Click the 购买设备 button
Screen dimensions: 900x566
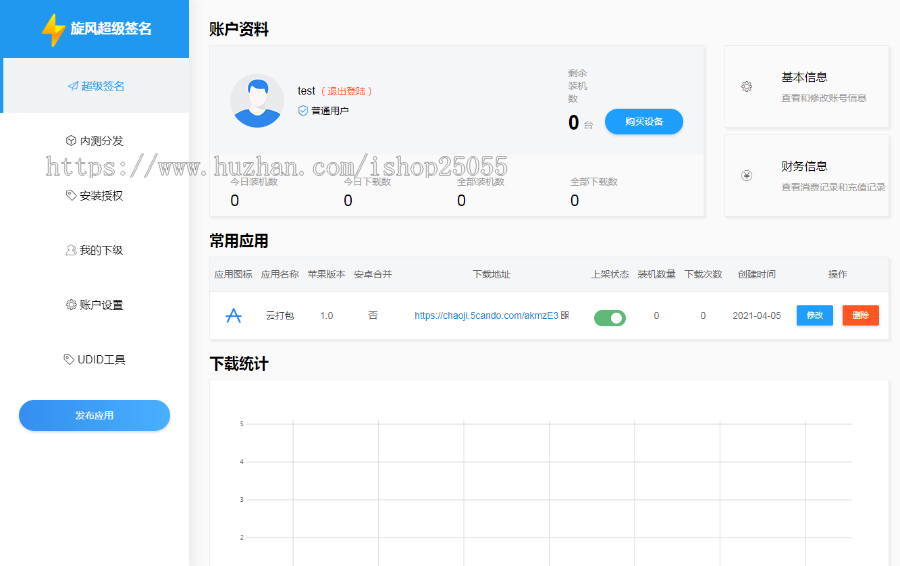[644, 122]
